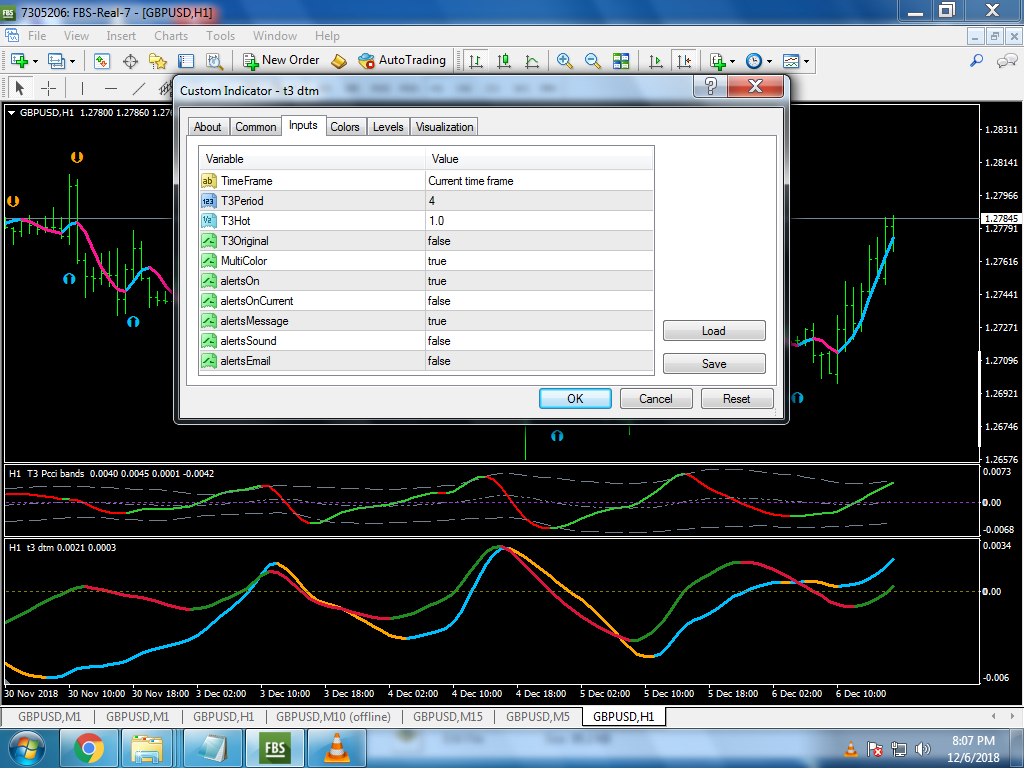
Task: Open the Charts menu
Action: click(171, 36)
